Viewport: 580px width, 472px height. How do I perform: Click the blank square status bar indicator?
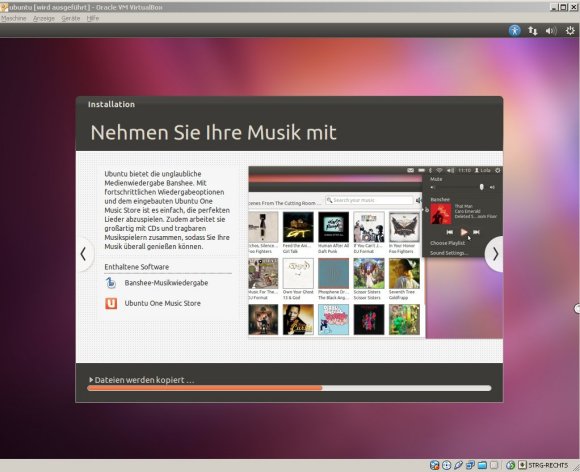[494, 465]
